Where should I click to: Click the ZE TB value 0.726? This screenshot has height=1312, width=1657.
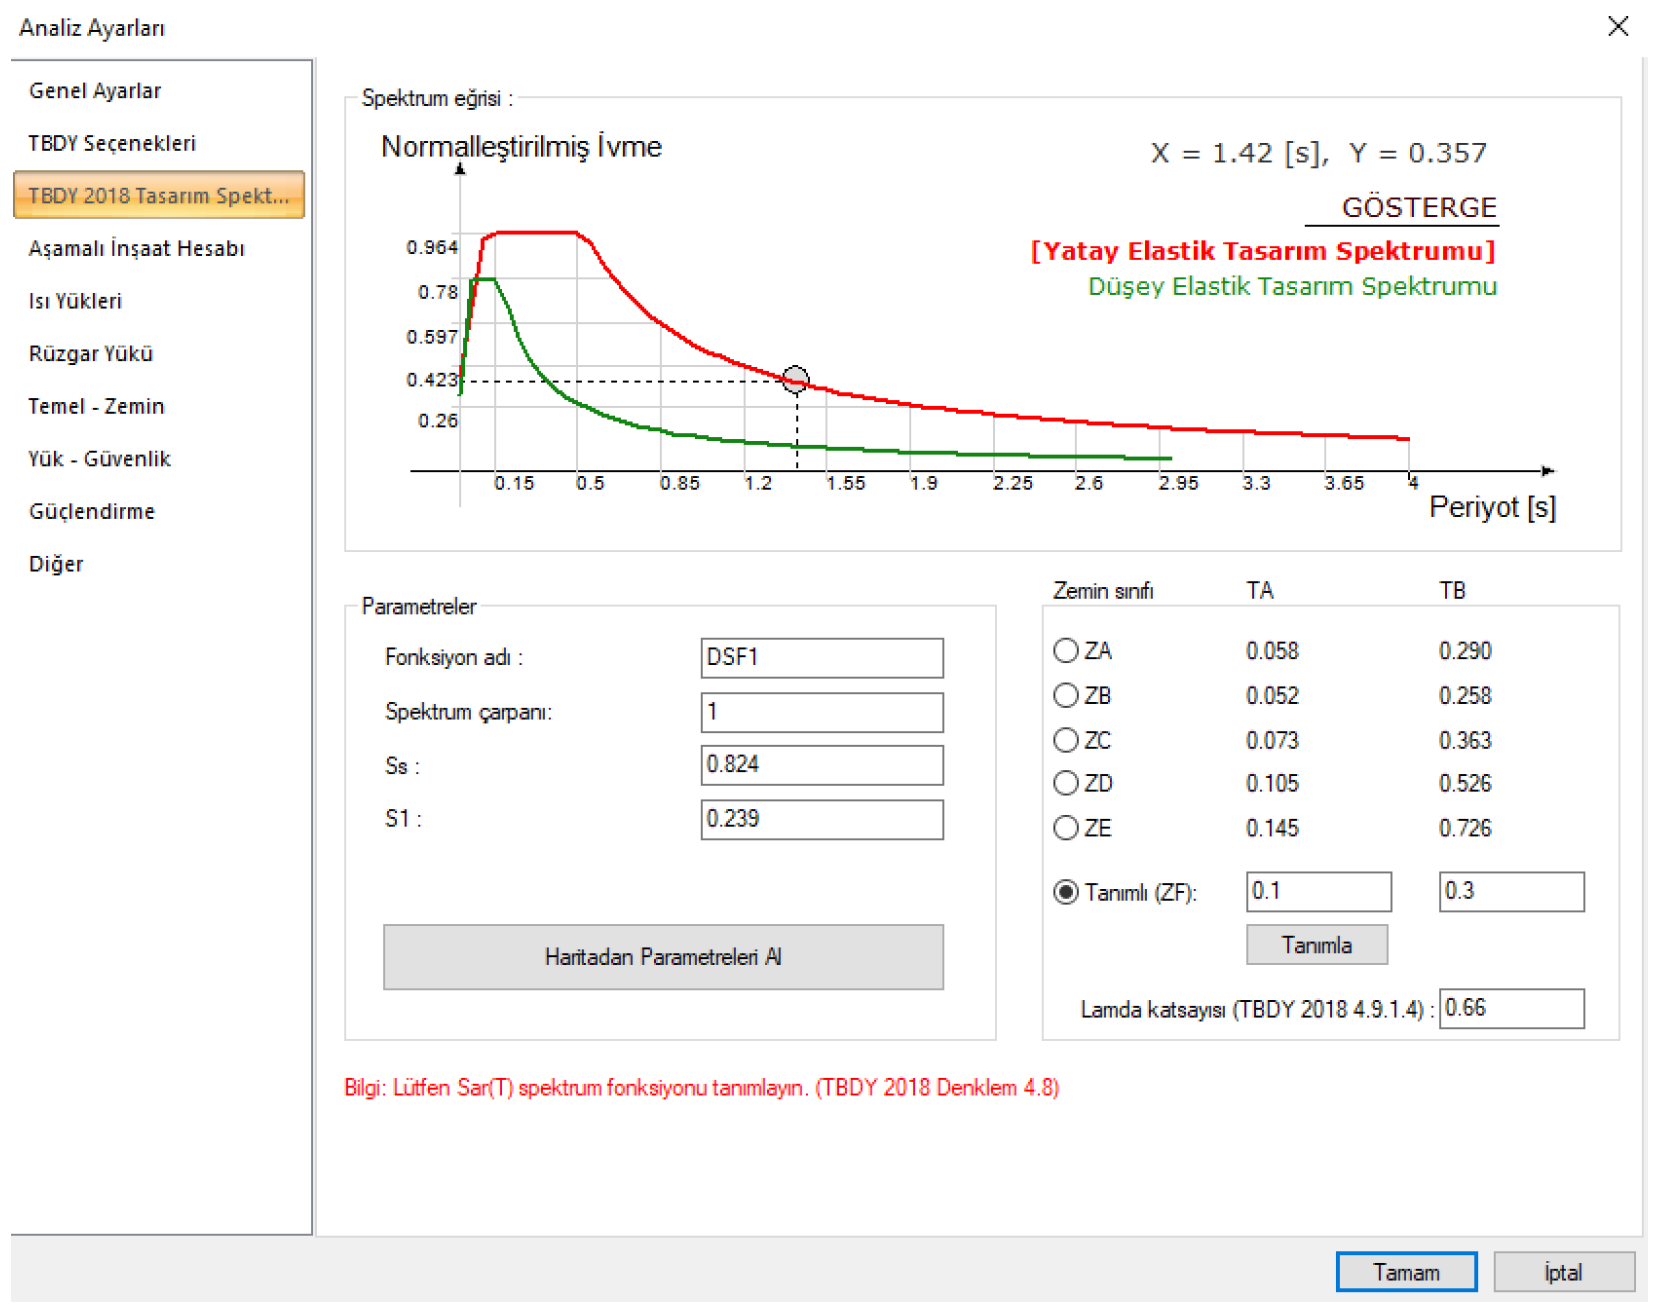[1465, 828]
